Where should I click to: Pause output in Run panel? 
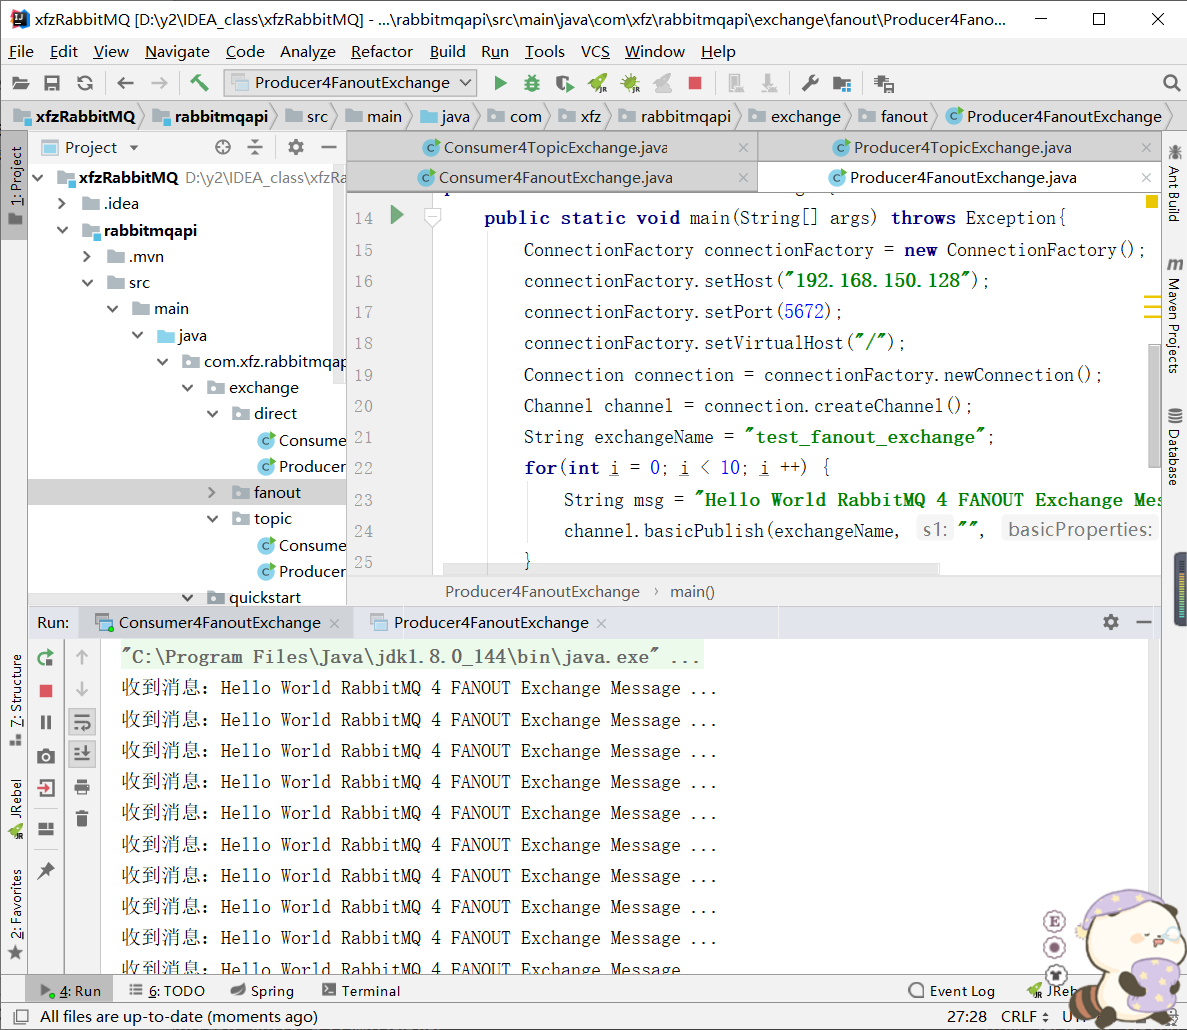coord(46,723)
